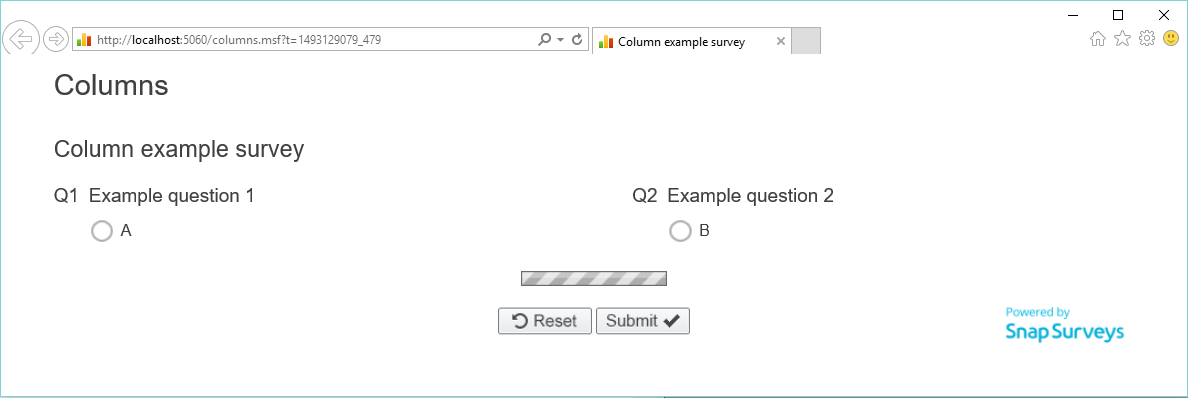Screen dimensions: 1188x398
Task: Click the Reset button
Action: coord(545,321)
